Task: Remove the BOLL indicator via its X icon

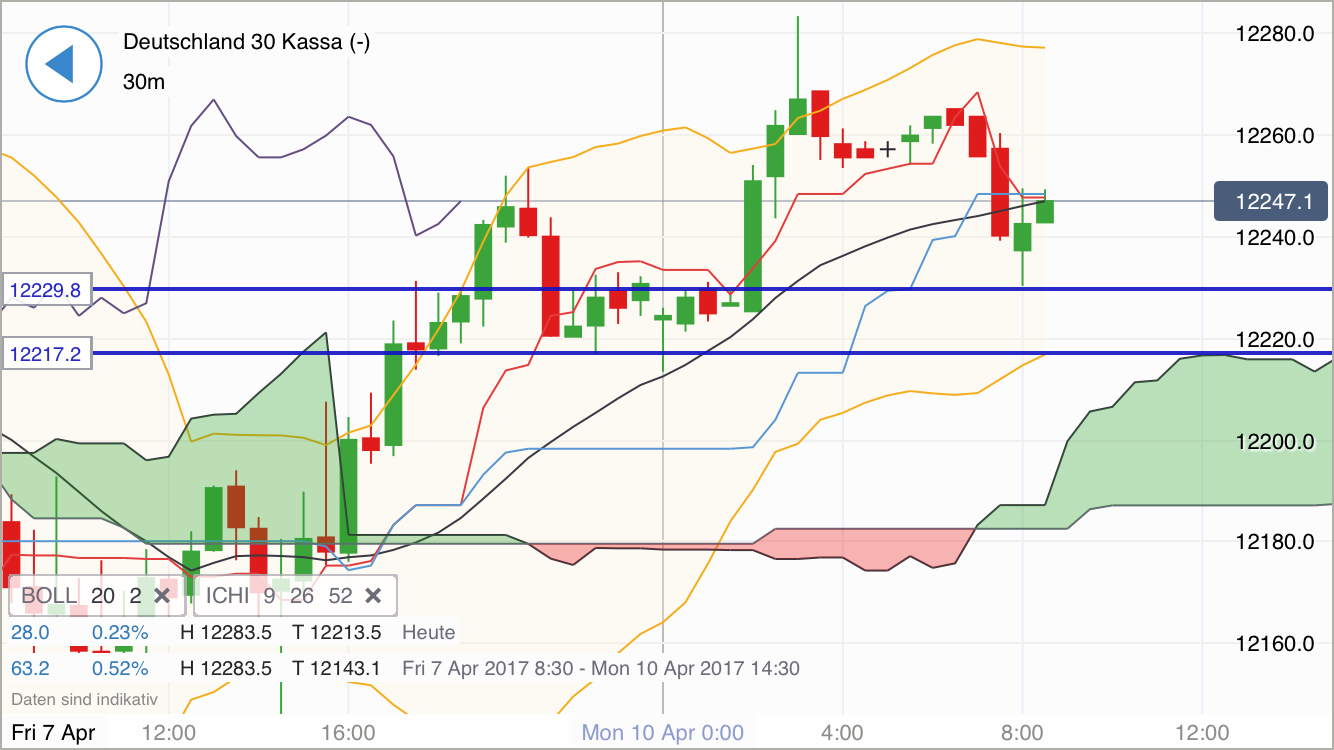Action: [x=163, y=596]
